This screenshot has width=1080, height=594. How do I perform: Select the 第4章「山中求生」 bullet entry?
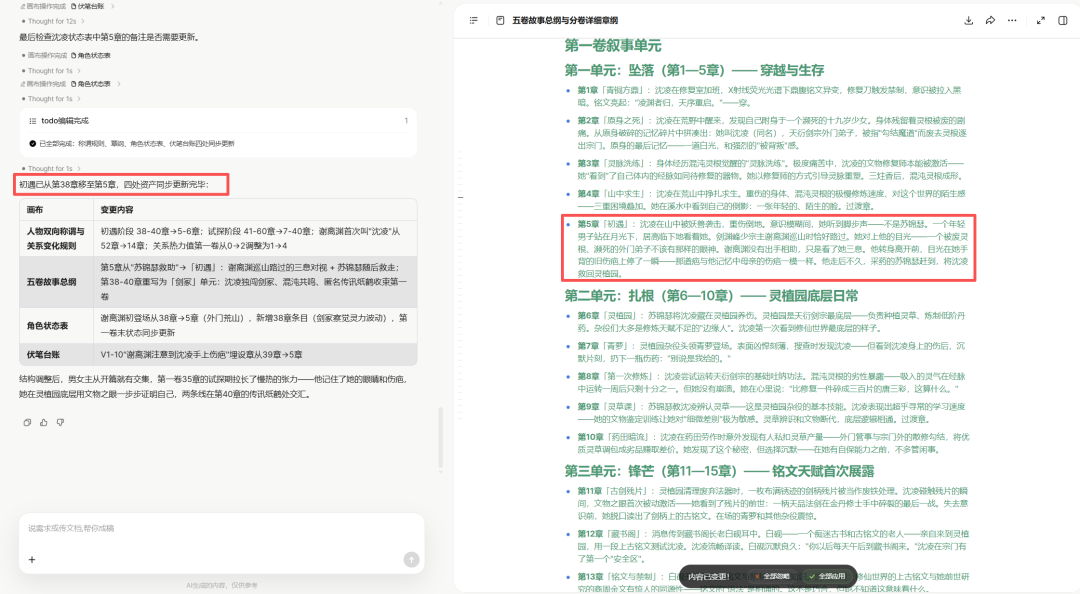click(768, 200)
